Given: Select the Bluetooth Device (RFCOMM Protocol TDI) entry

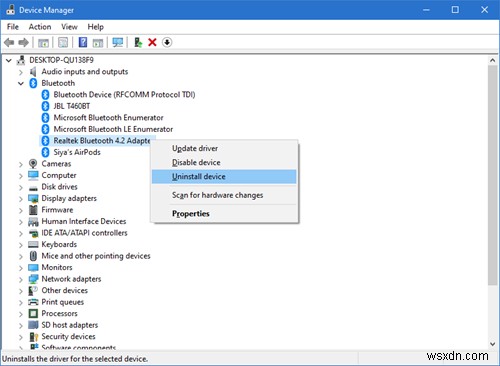Looking at the screenshot, I should point(124,95).
